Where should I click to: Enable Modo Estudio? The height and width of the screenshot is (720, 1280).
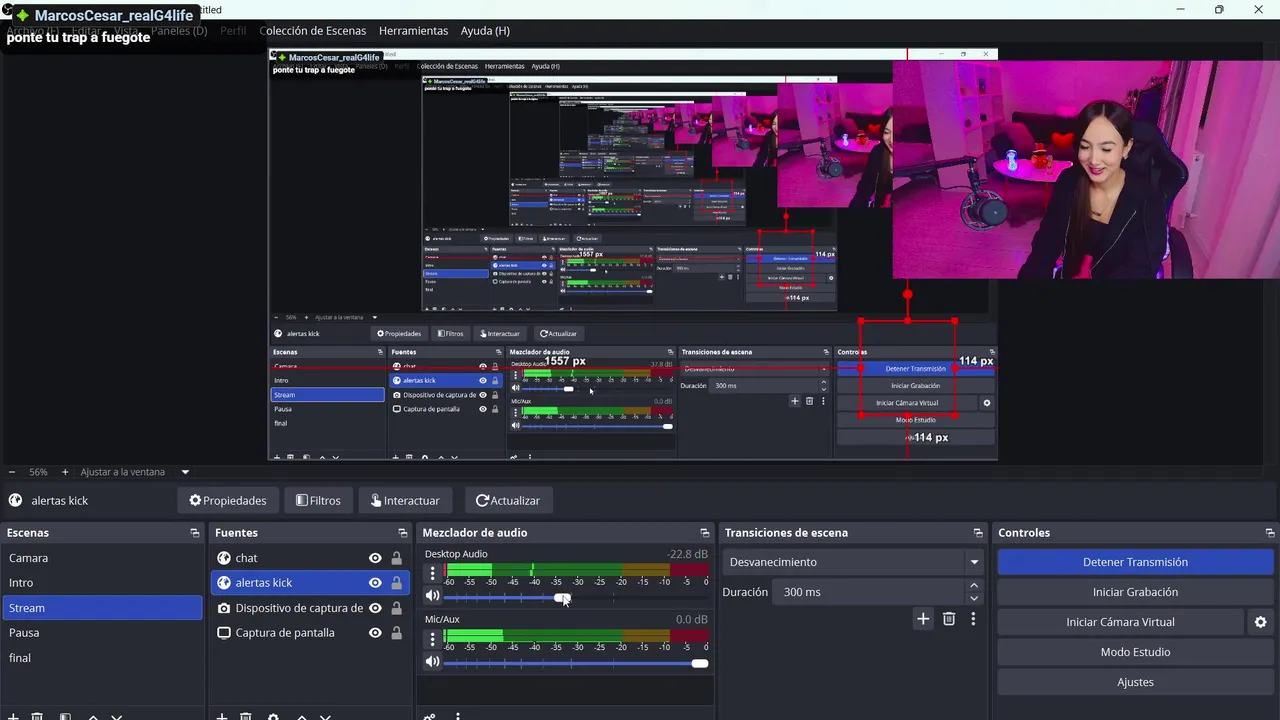(x=1135, y=652)
